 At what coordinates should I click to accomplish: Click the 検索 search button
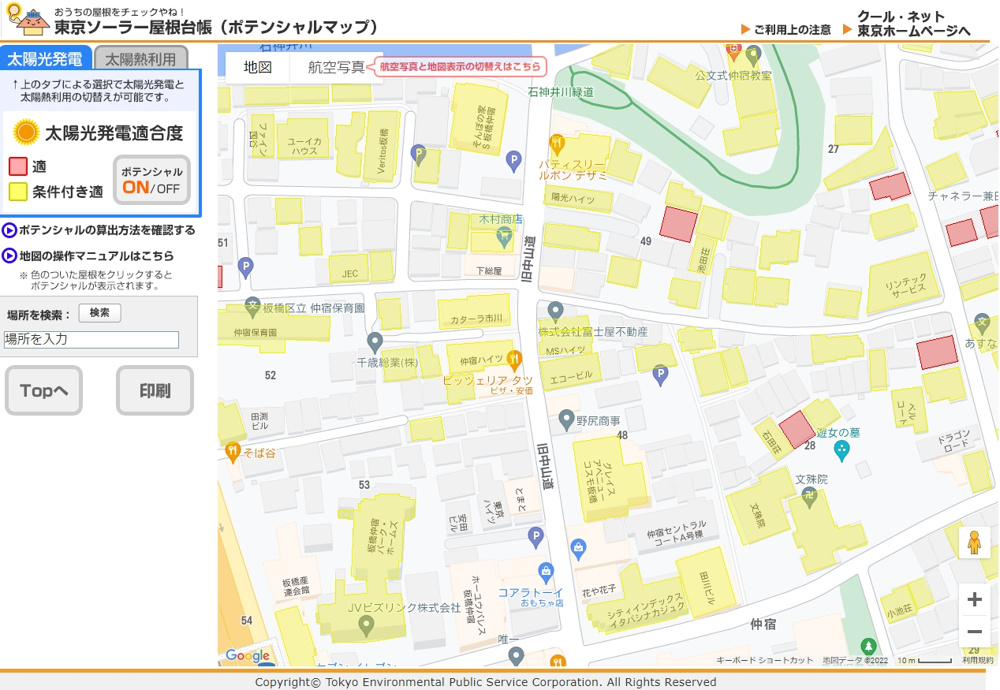coord(99,313)
